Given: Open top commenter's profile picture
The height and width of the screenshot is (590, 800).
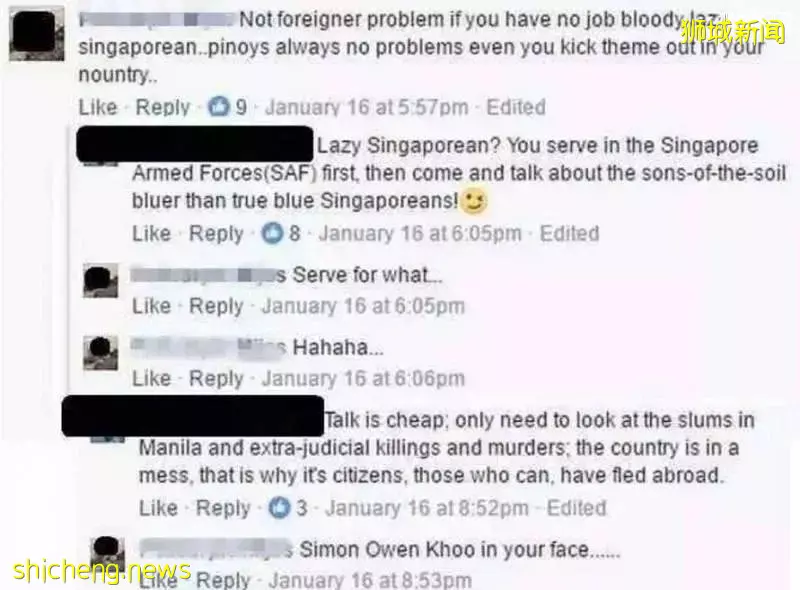Looking at the screenshot, I should tap(37, 34).
